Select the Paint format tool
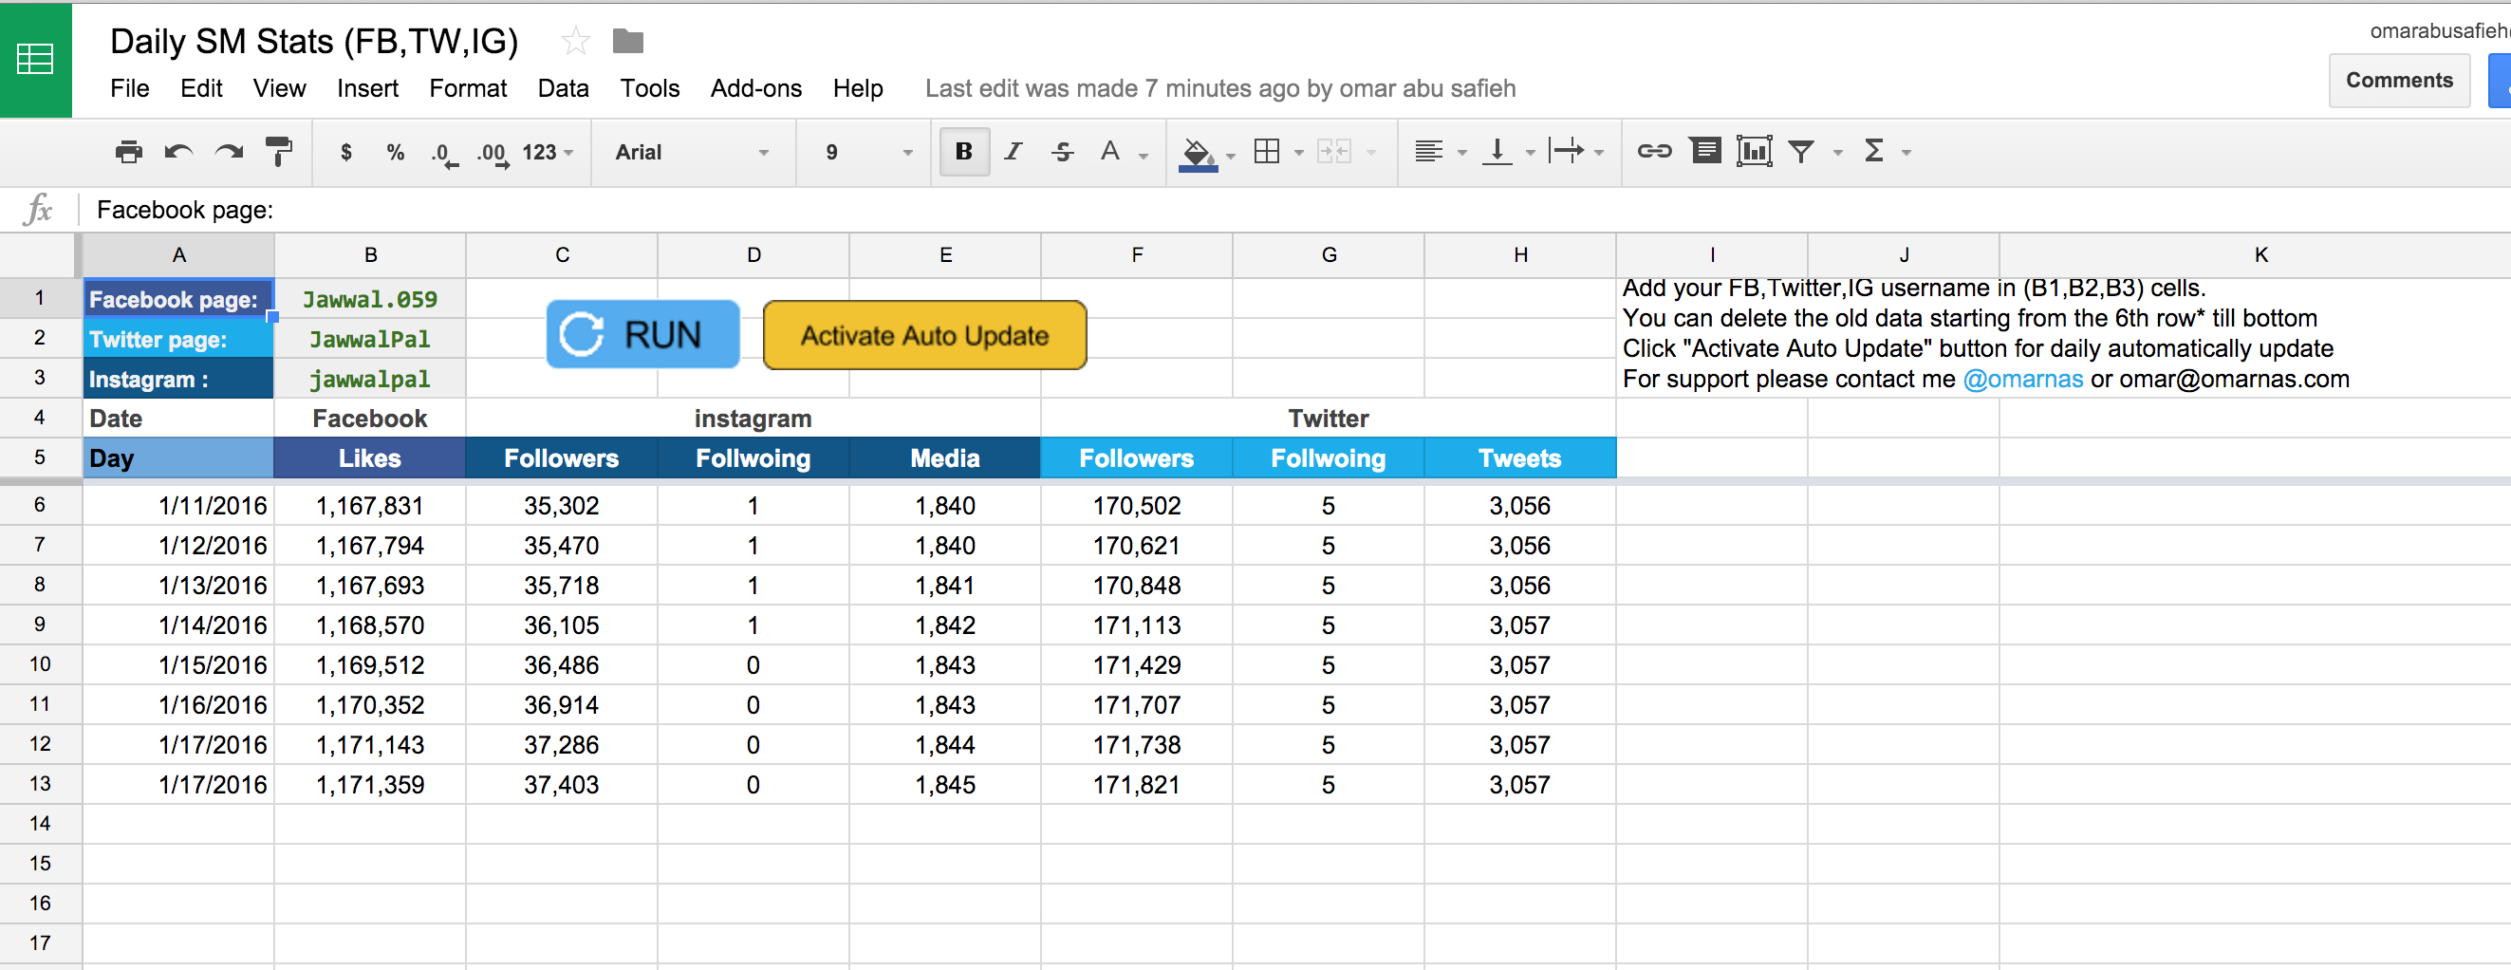2511x970 pixels. tap(277, 152)
